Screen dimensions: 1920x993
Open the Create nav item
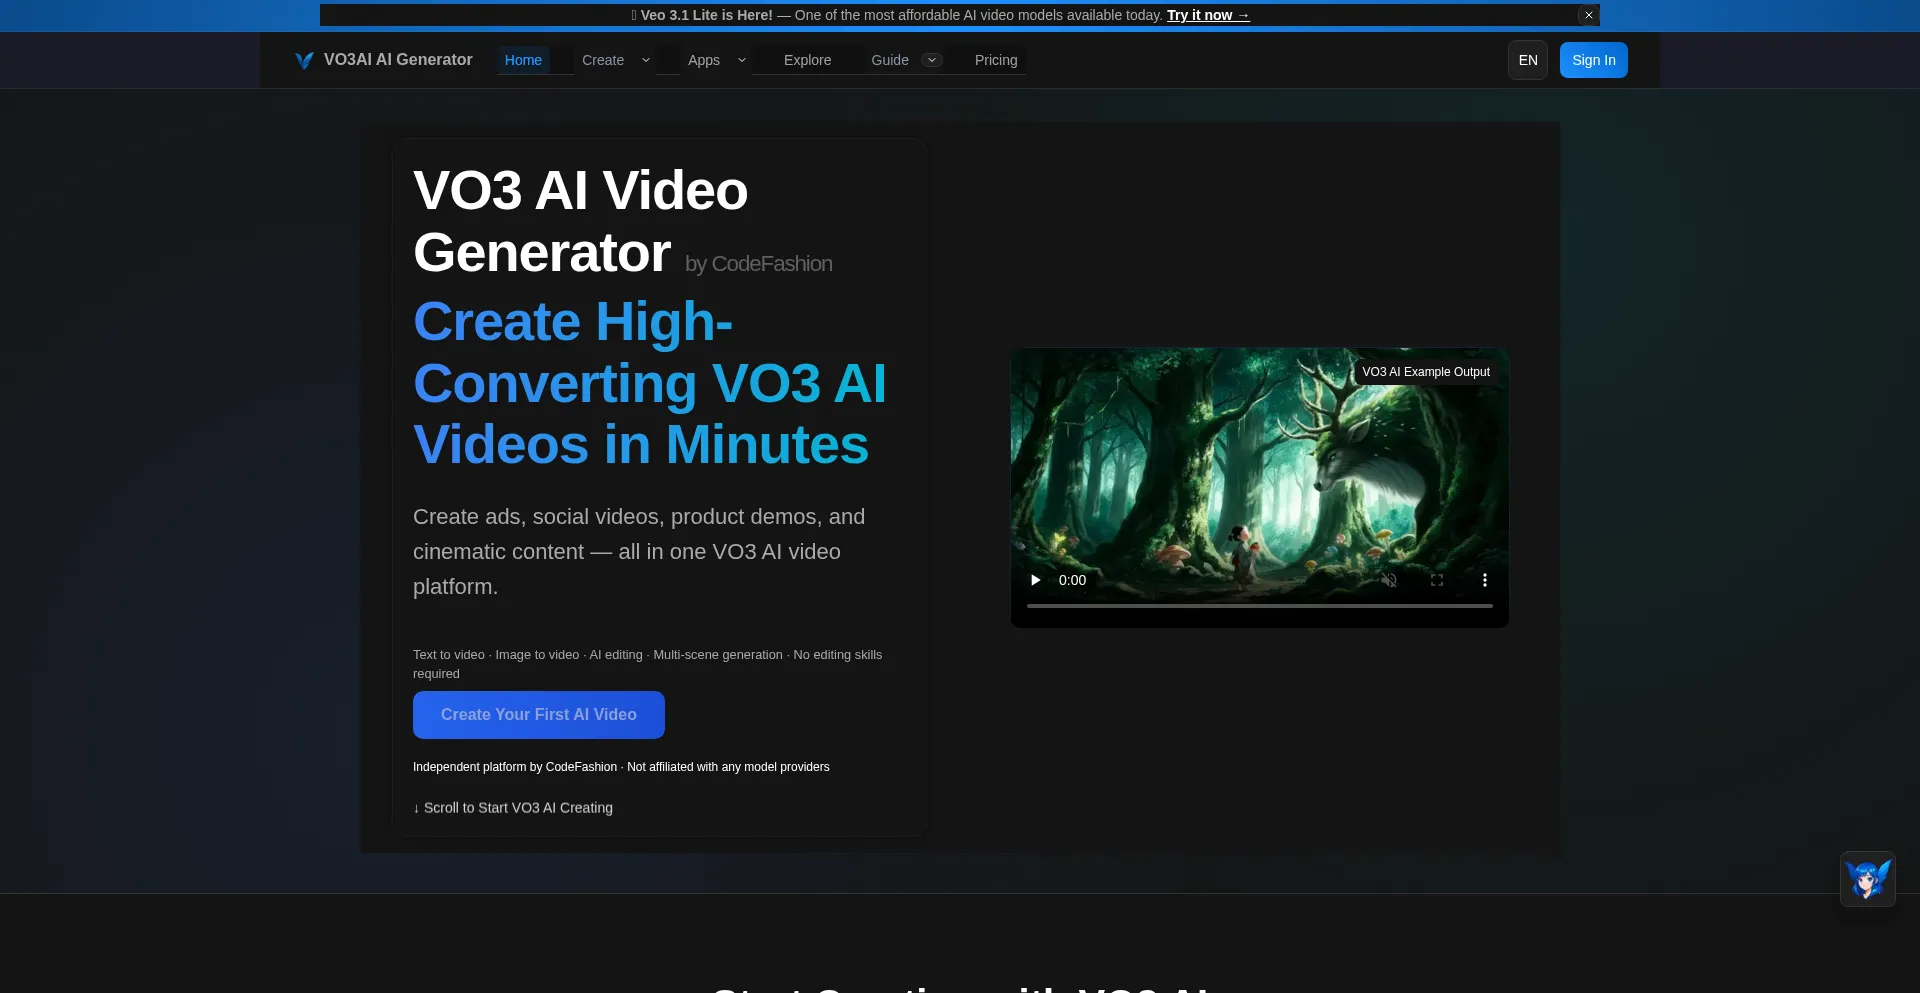pyautogui.click(x=603, y=60)
